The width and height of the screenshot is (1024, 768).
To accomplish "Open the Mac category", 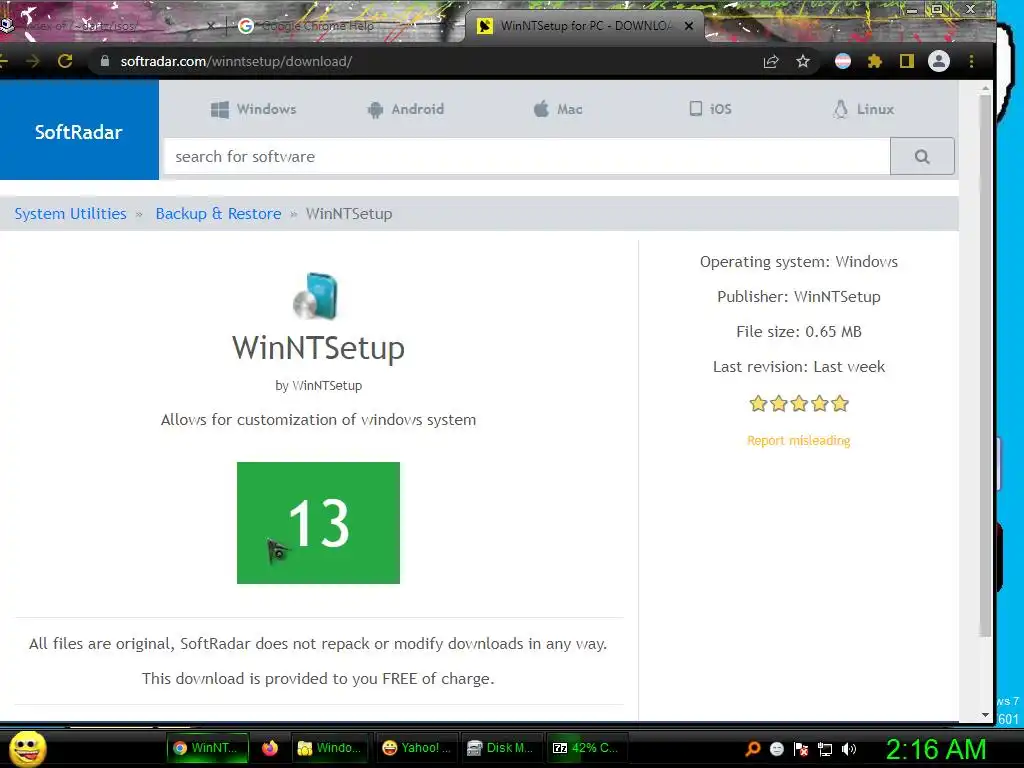I will point(558,109).
